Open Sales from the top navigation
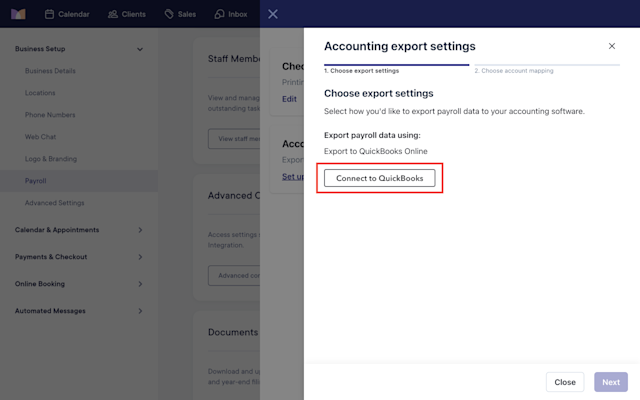640x400 pixels. pos(180,14)
